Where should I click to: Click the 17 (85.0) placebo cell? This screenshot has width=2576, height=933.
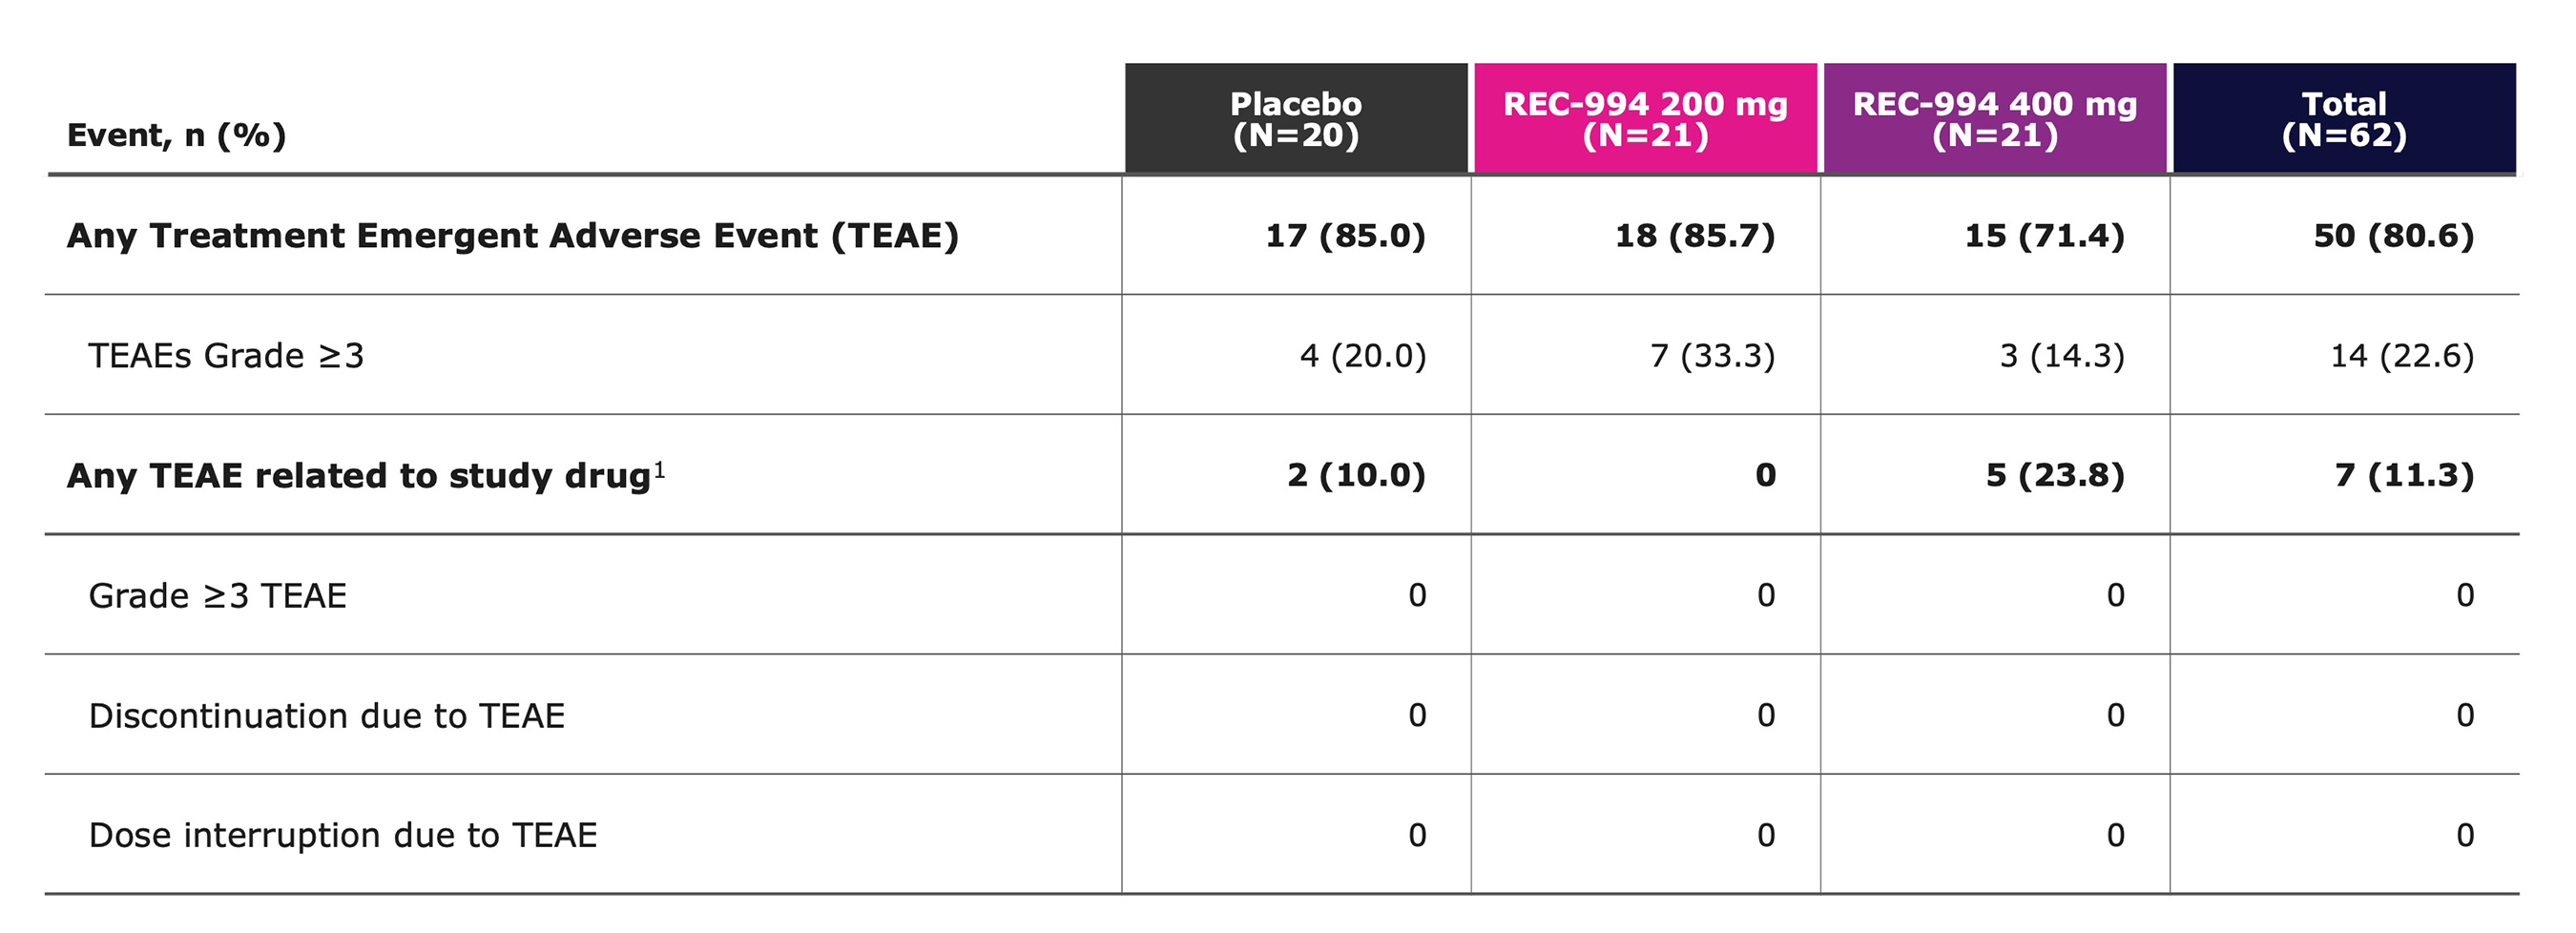1345,236
